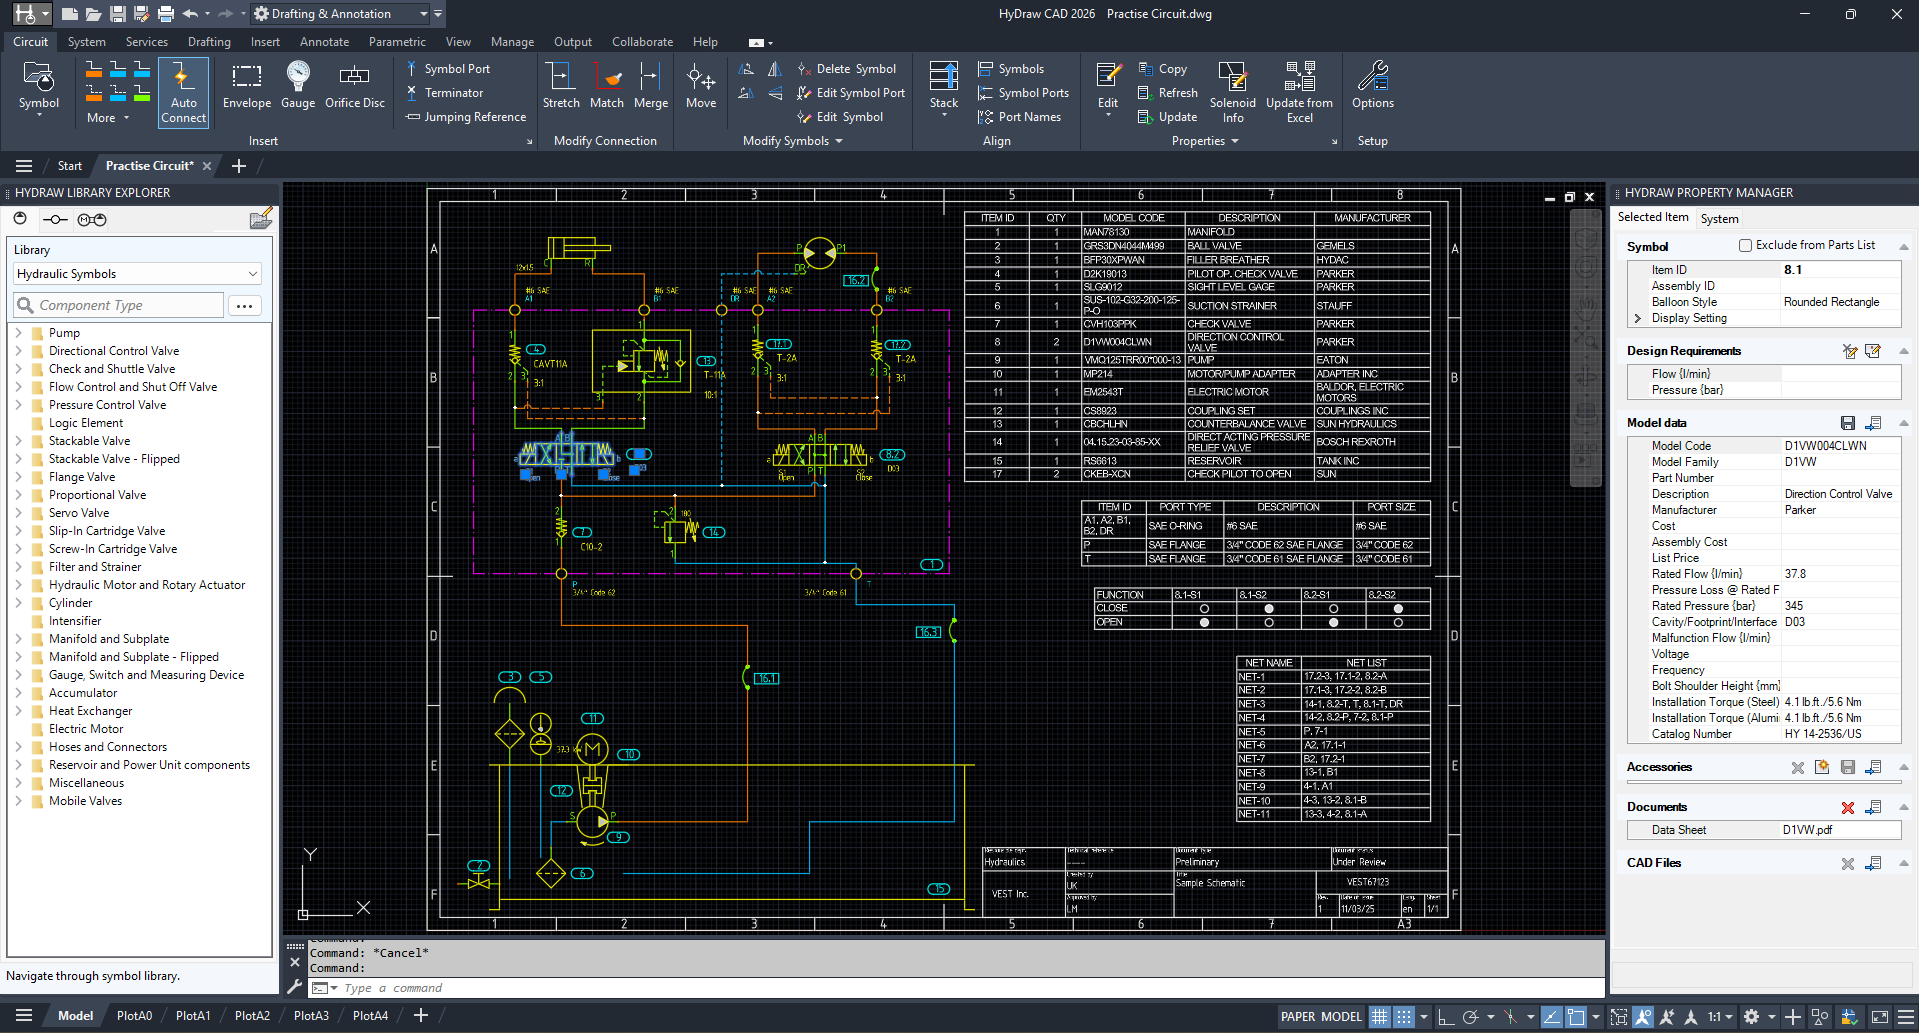
Task: Open the D1VW.pdf data sheet
Action: pyautogui.click(x=1808, y=829)
